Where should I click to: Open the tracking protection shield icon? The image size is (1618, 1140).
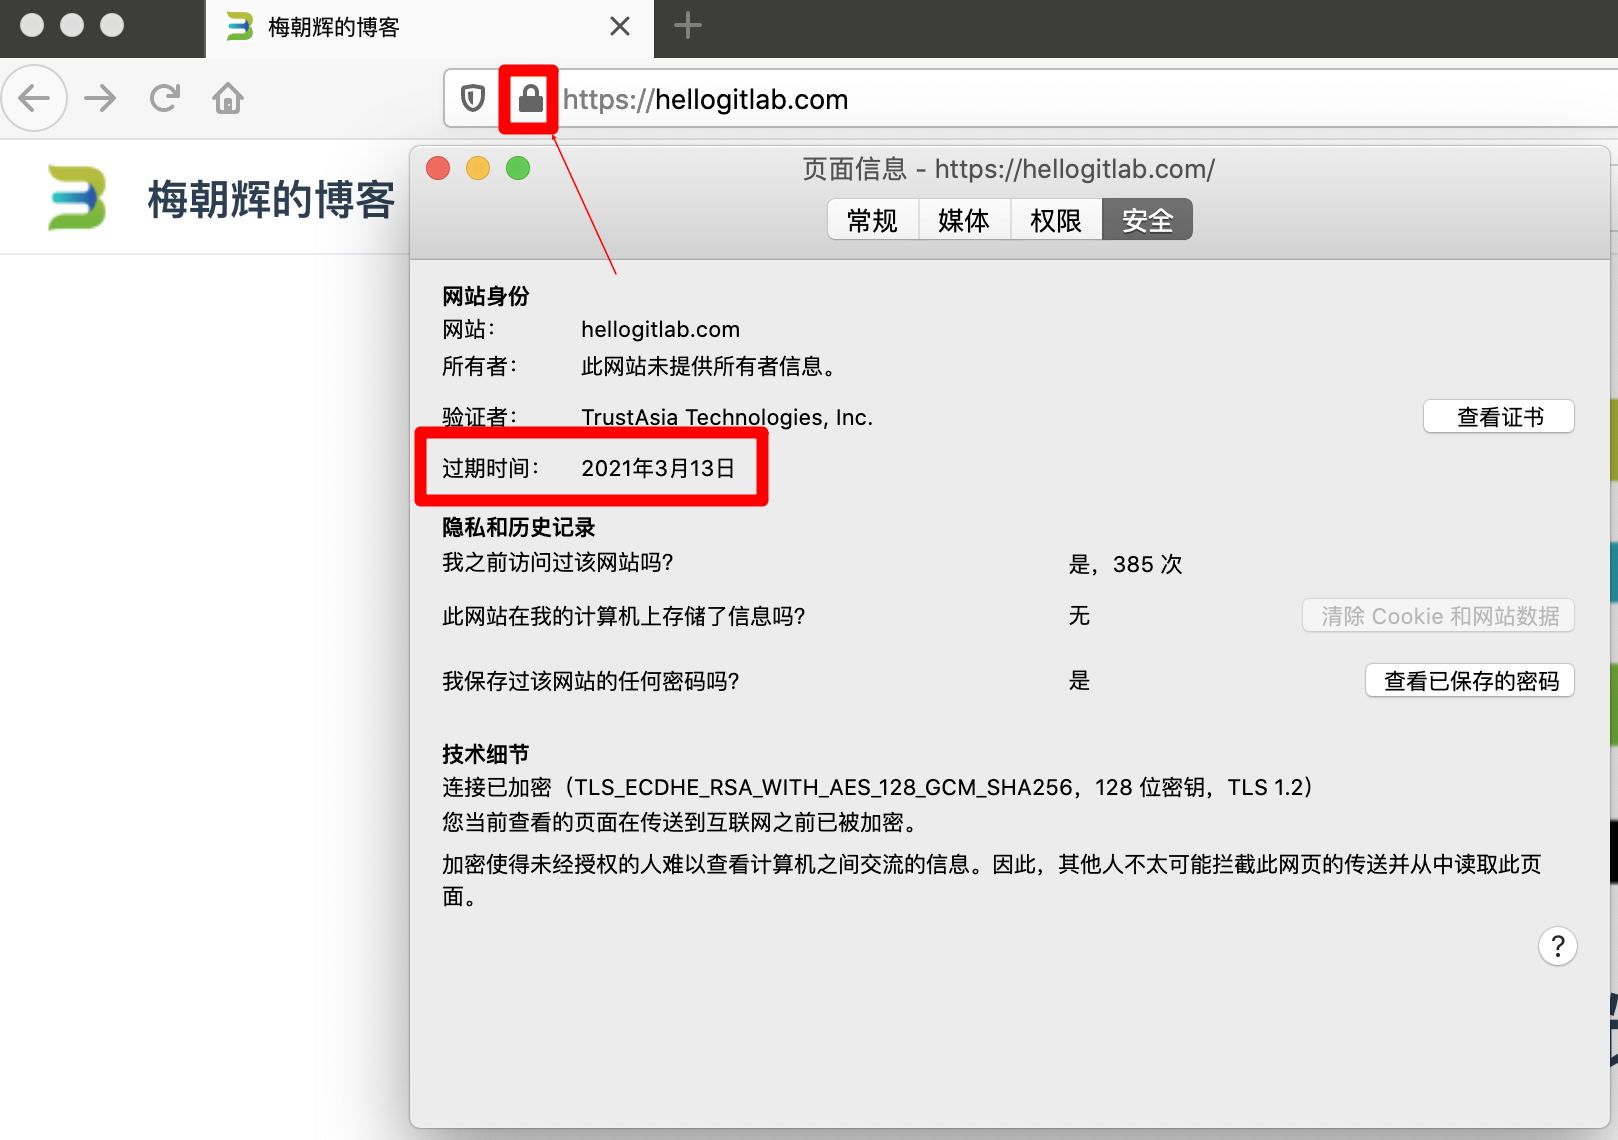click(x=473, y=98)
